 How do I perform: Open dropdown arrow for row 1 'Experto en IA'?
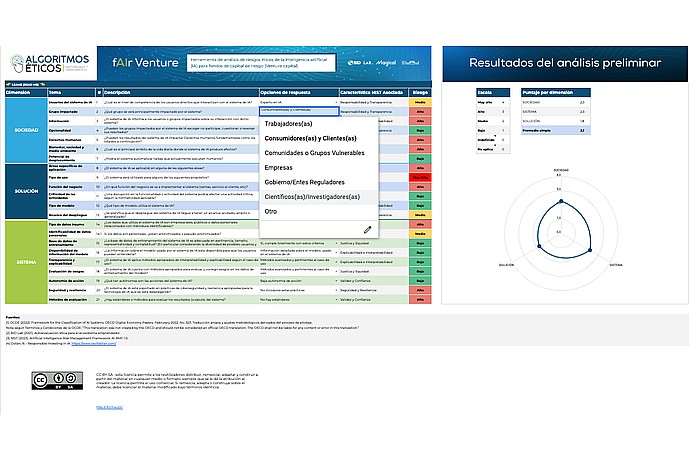pyautogui.click(x=337, y=102)
